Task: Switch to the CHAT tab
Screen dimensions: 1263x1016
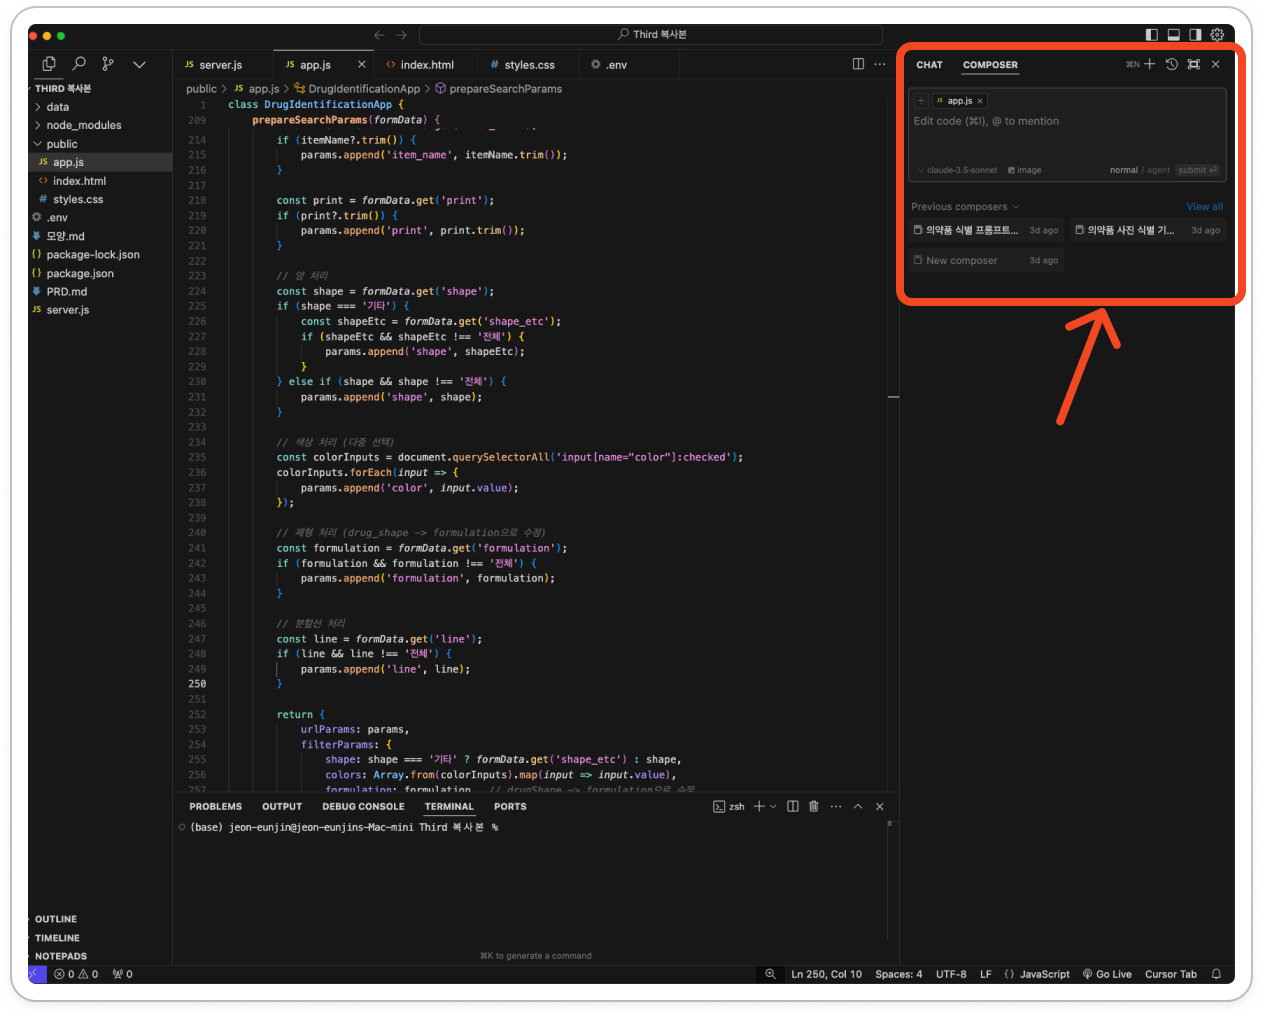Action: 929,65
